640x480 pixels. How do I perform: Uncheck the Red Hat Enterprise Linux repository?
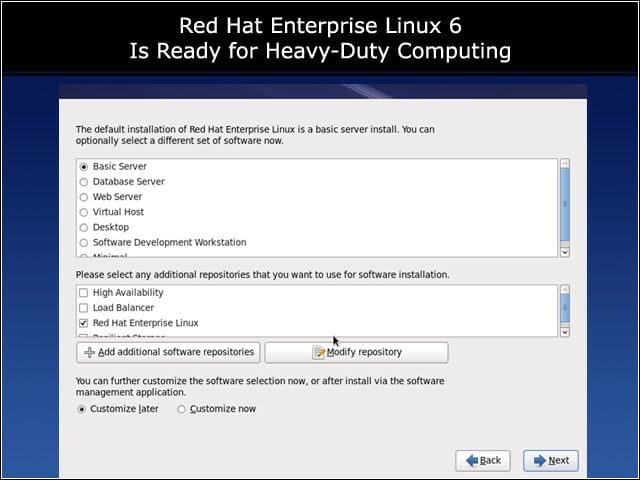click(83, 323)
